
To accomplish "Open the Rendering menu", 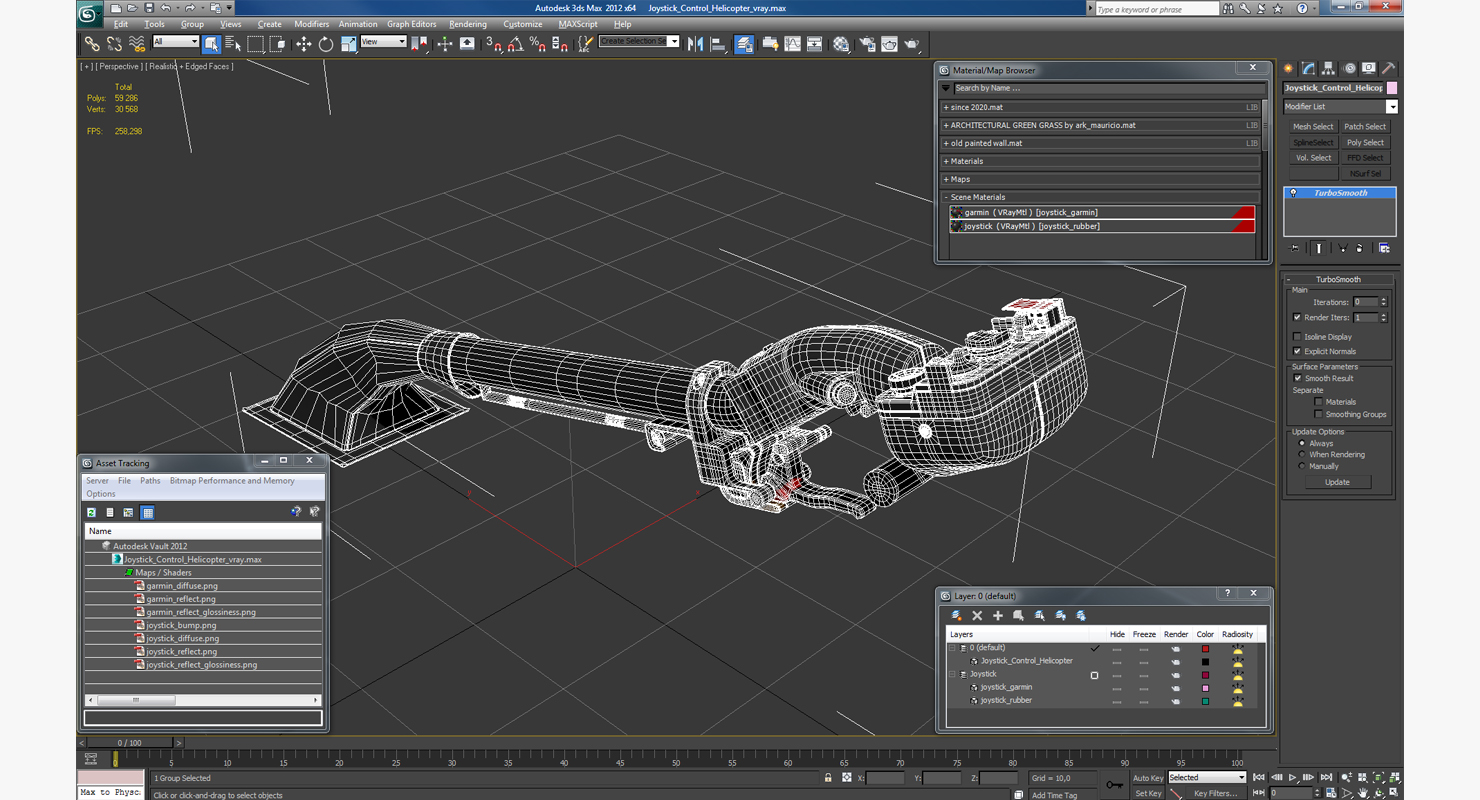I will pyautogui.click(x=467, y=24).
